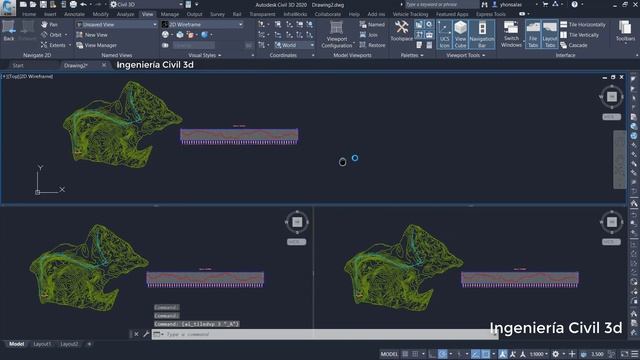Zoom to Extents in Navigate 2D
The image size is (640, 360).
coord(53,45)
